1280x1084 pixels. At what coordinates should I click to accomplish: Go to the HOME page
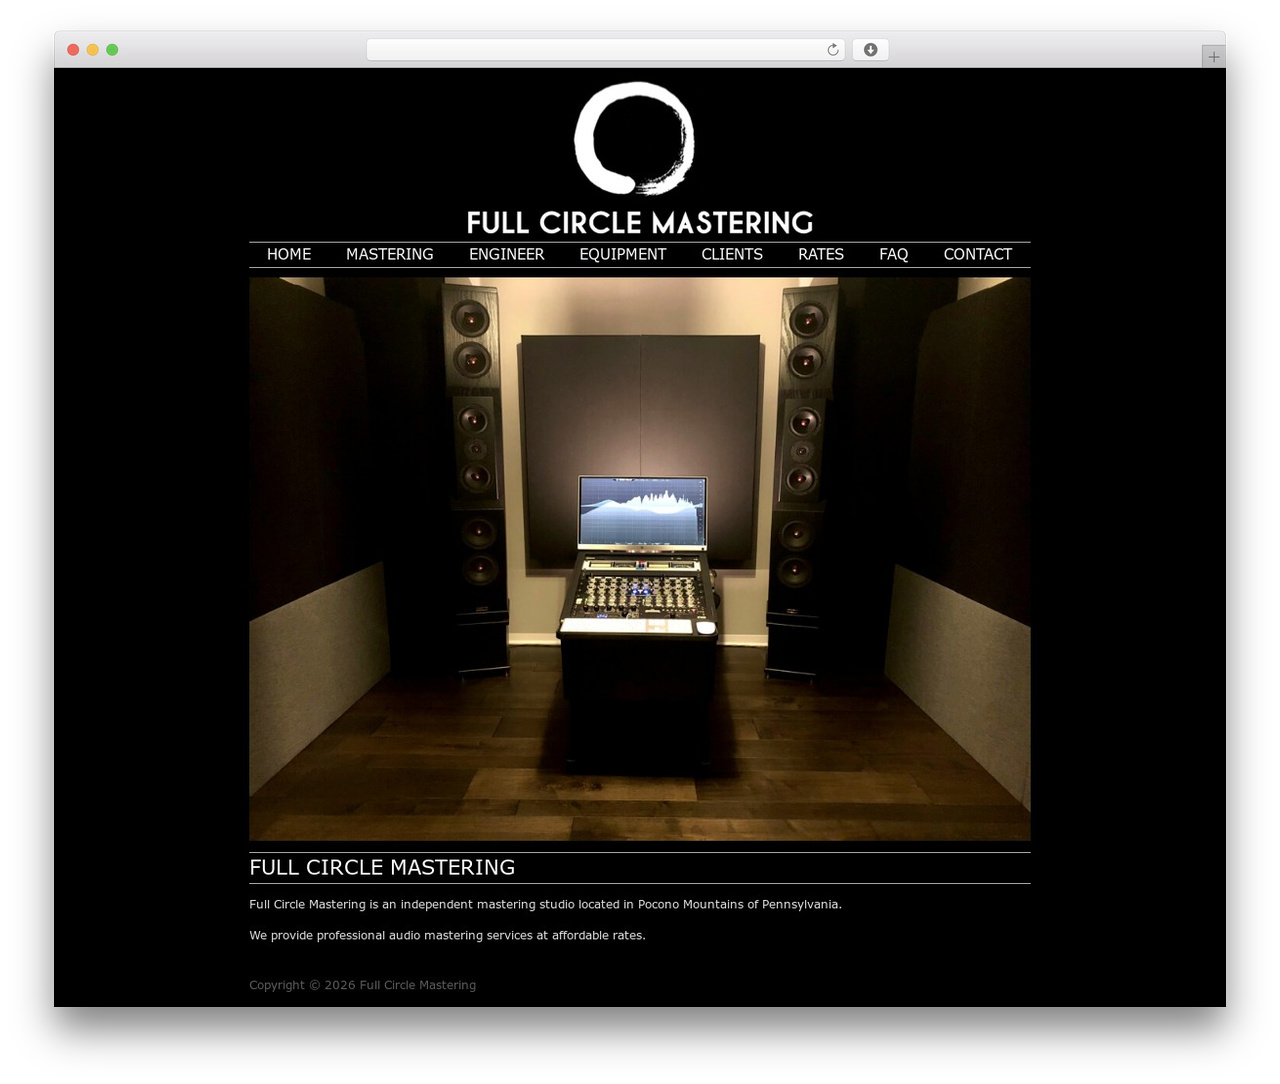click(289, 254)
